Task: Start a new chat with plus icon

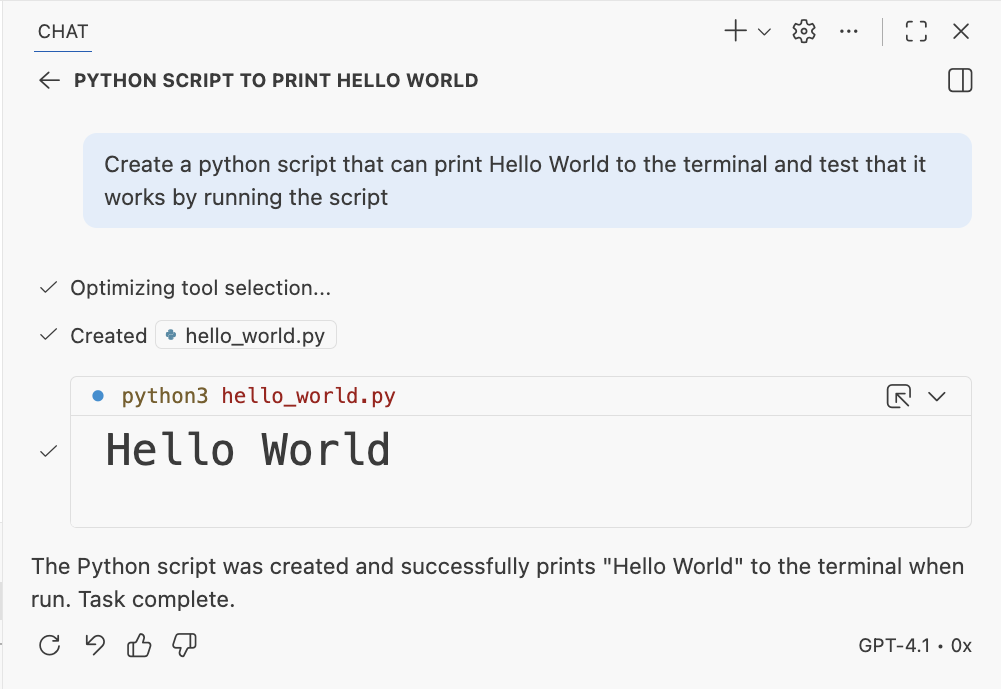Action: click(x=735, y=31)
